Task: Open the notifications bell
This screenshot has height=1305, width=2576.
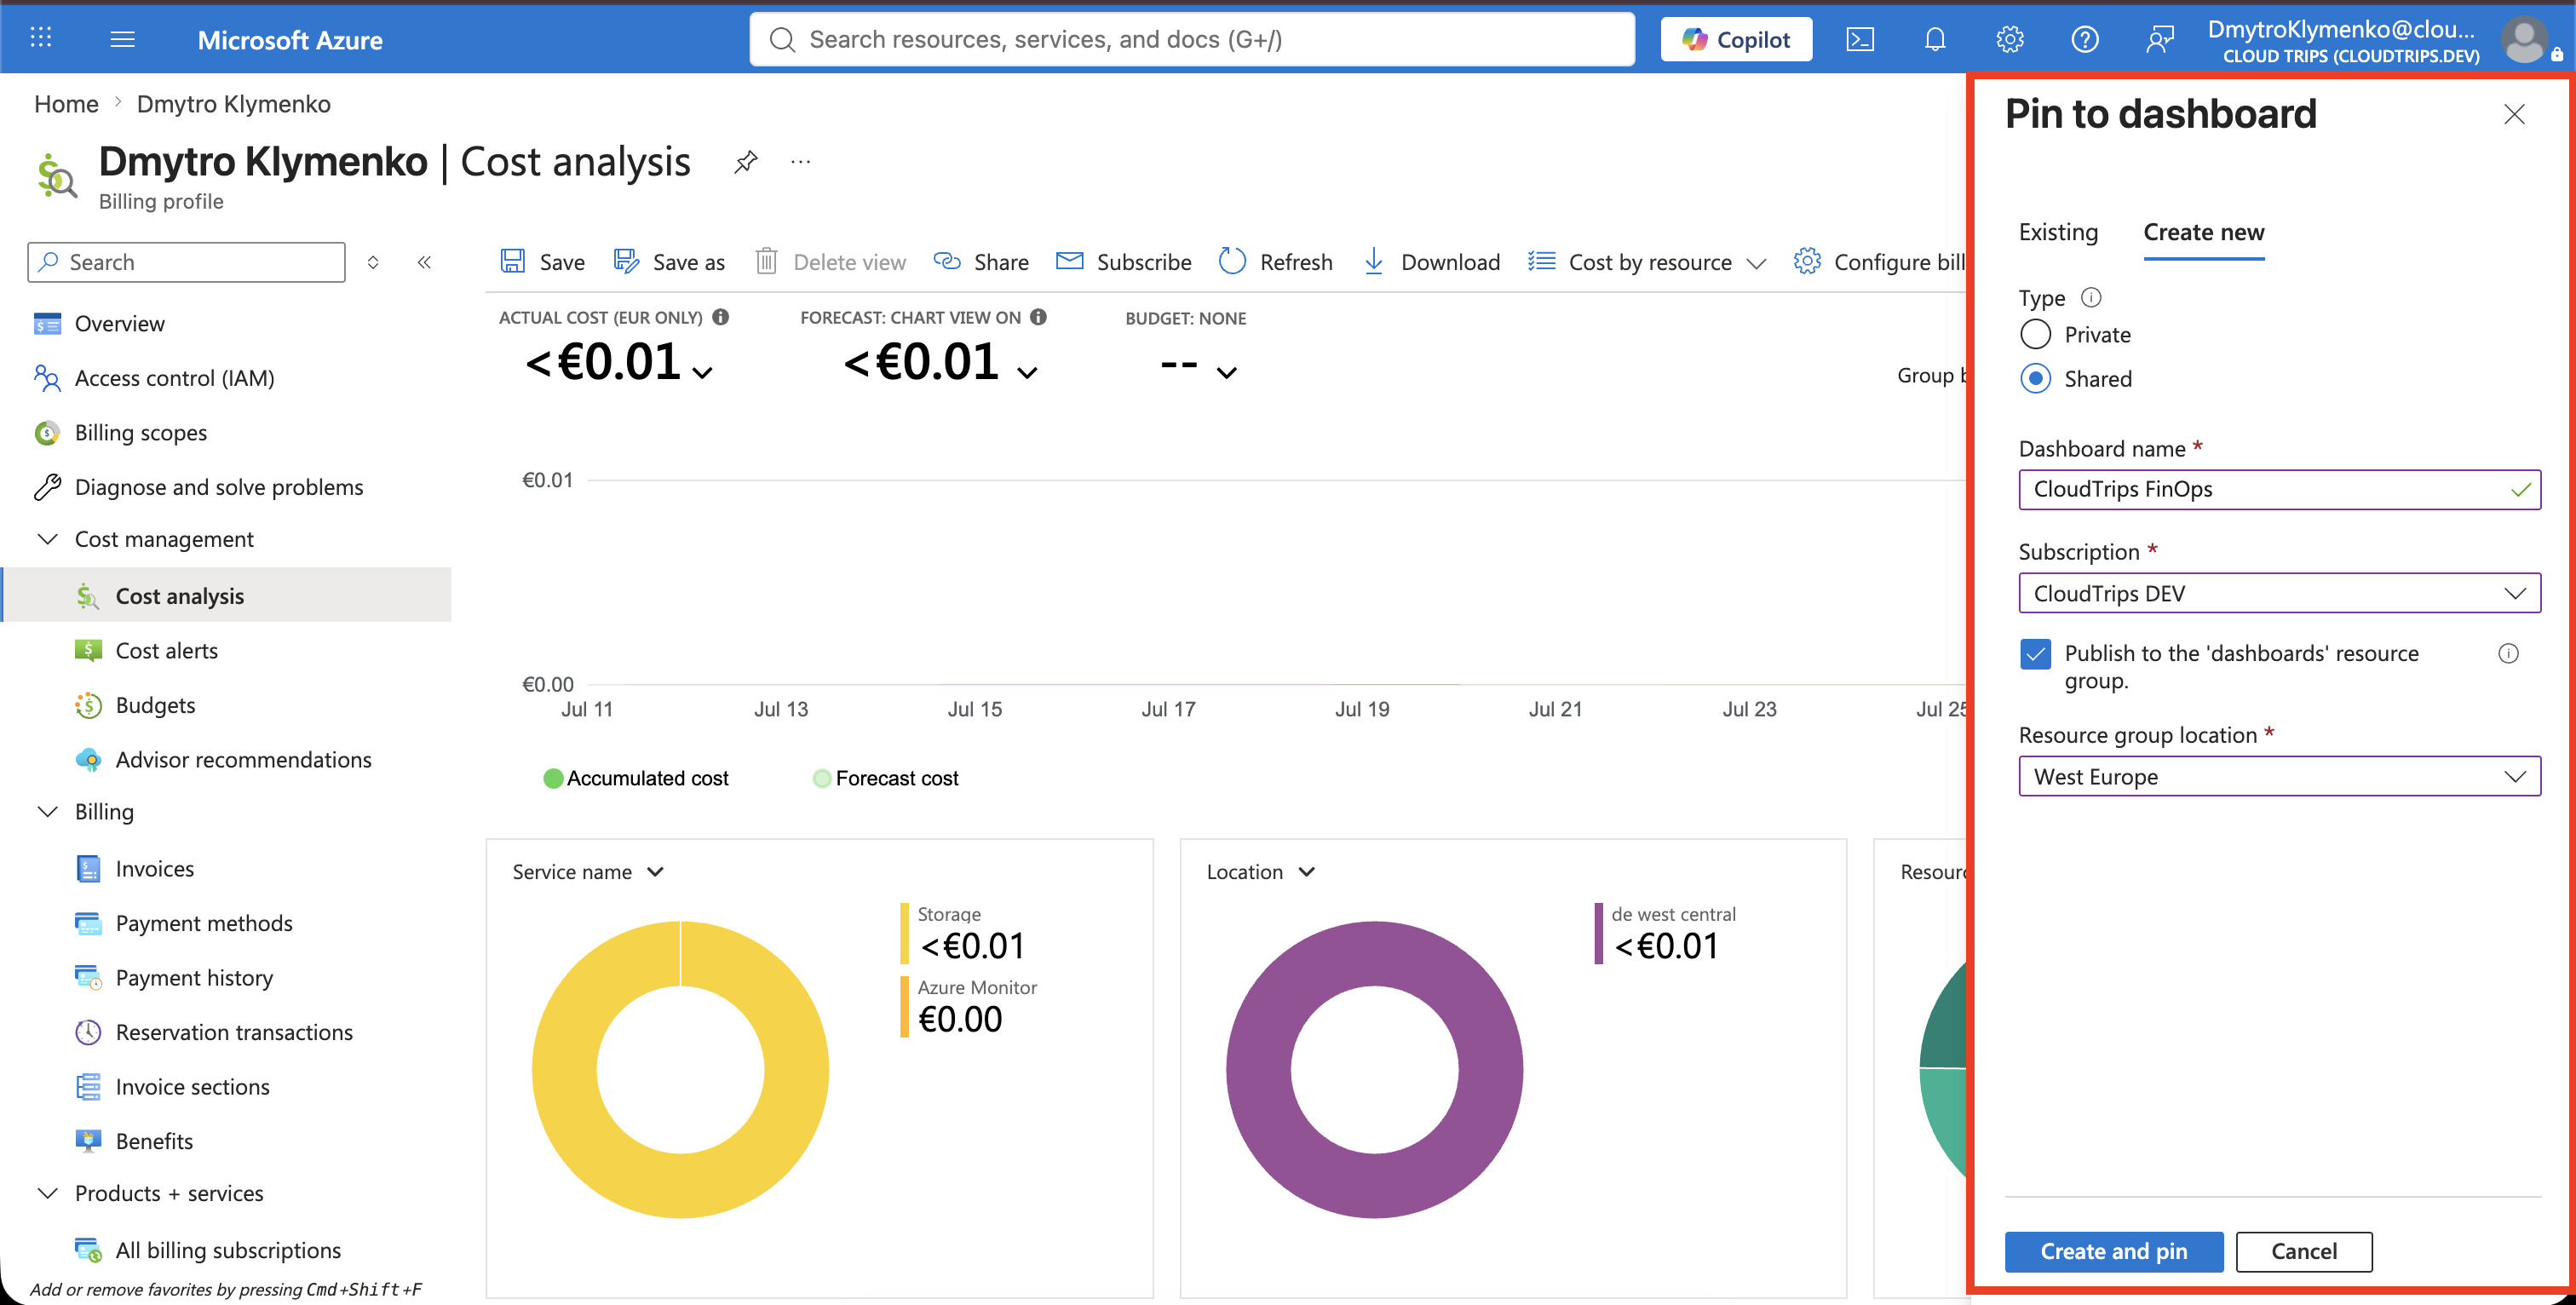Action: [x=1935, y=39]
